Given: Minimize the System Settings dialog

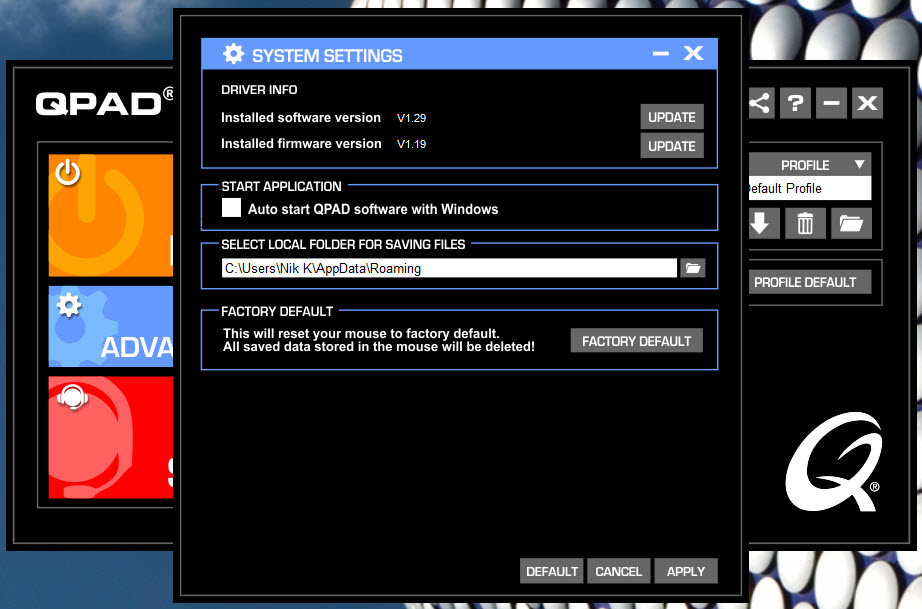Looking at the screenshot, I should (x=661, y=53).
